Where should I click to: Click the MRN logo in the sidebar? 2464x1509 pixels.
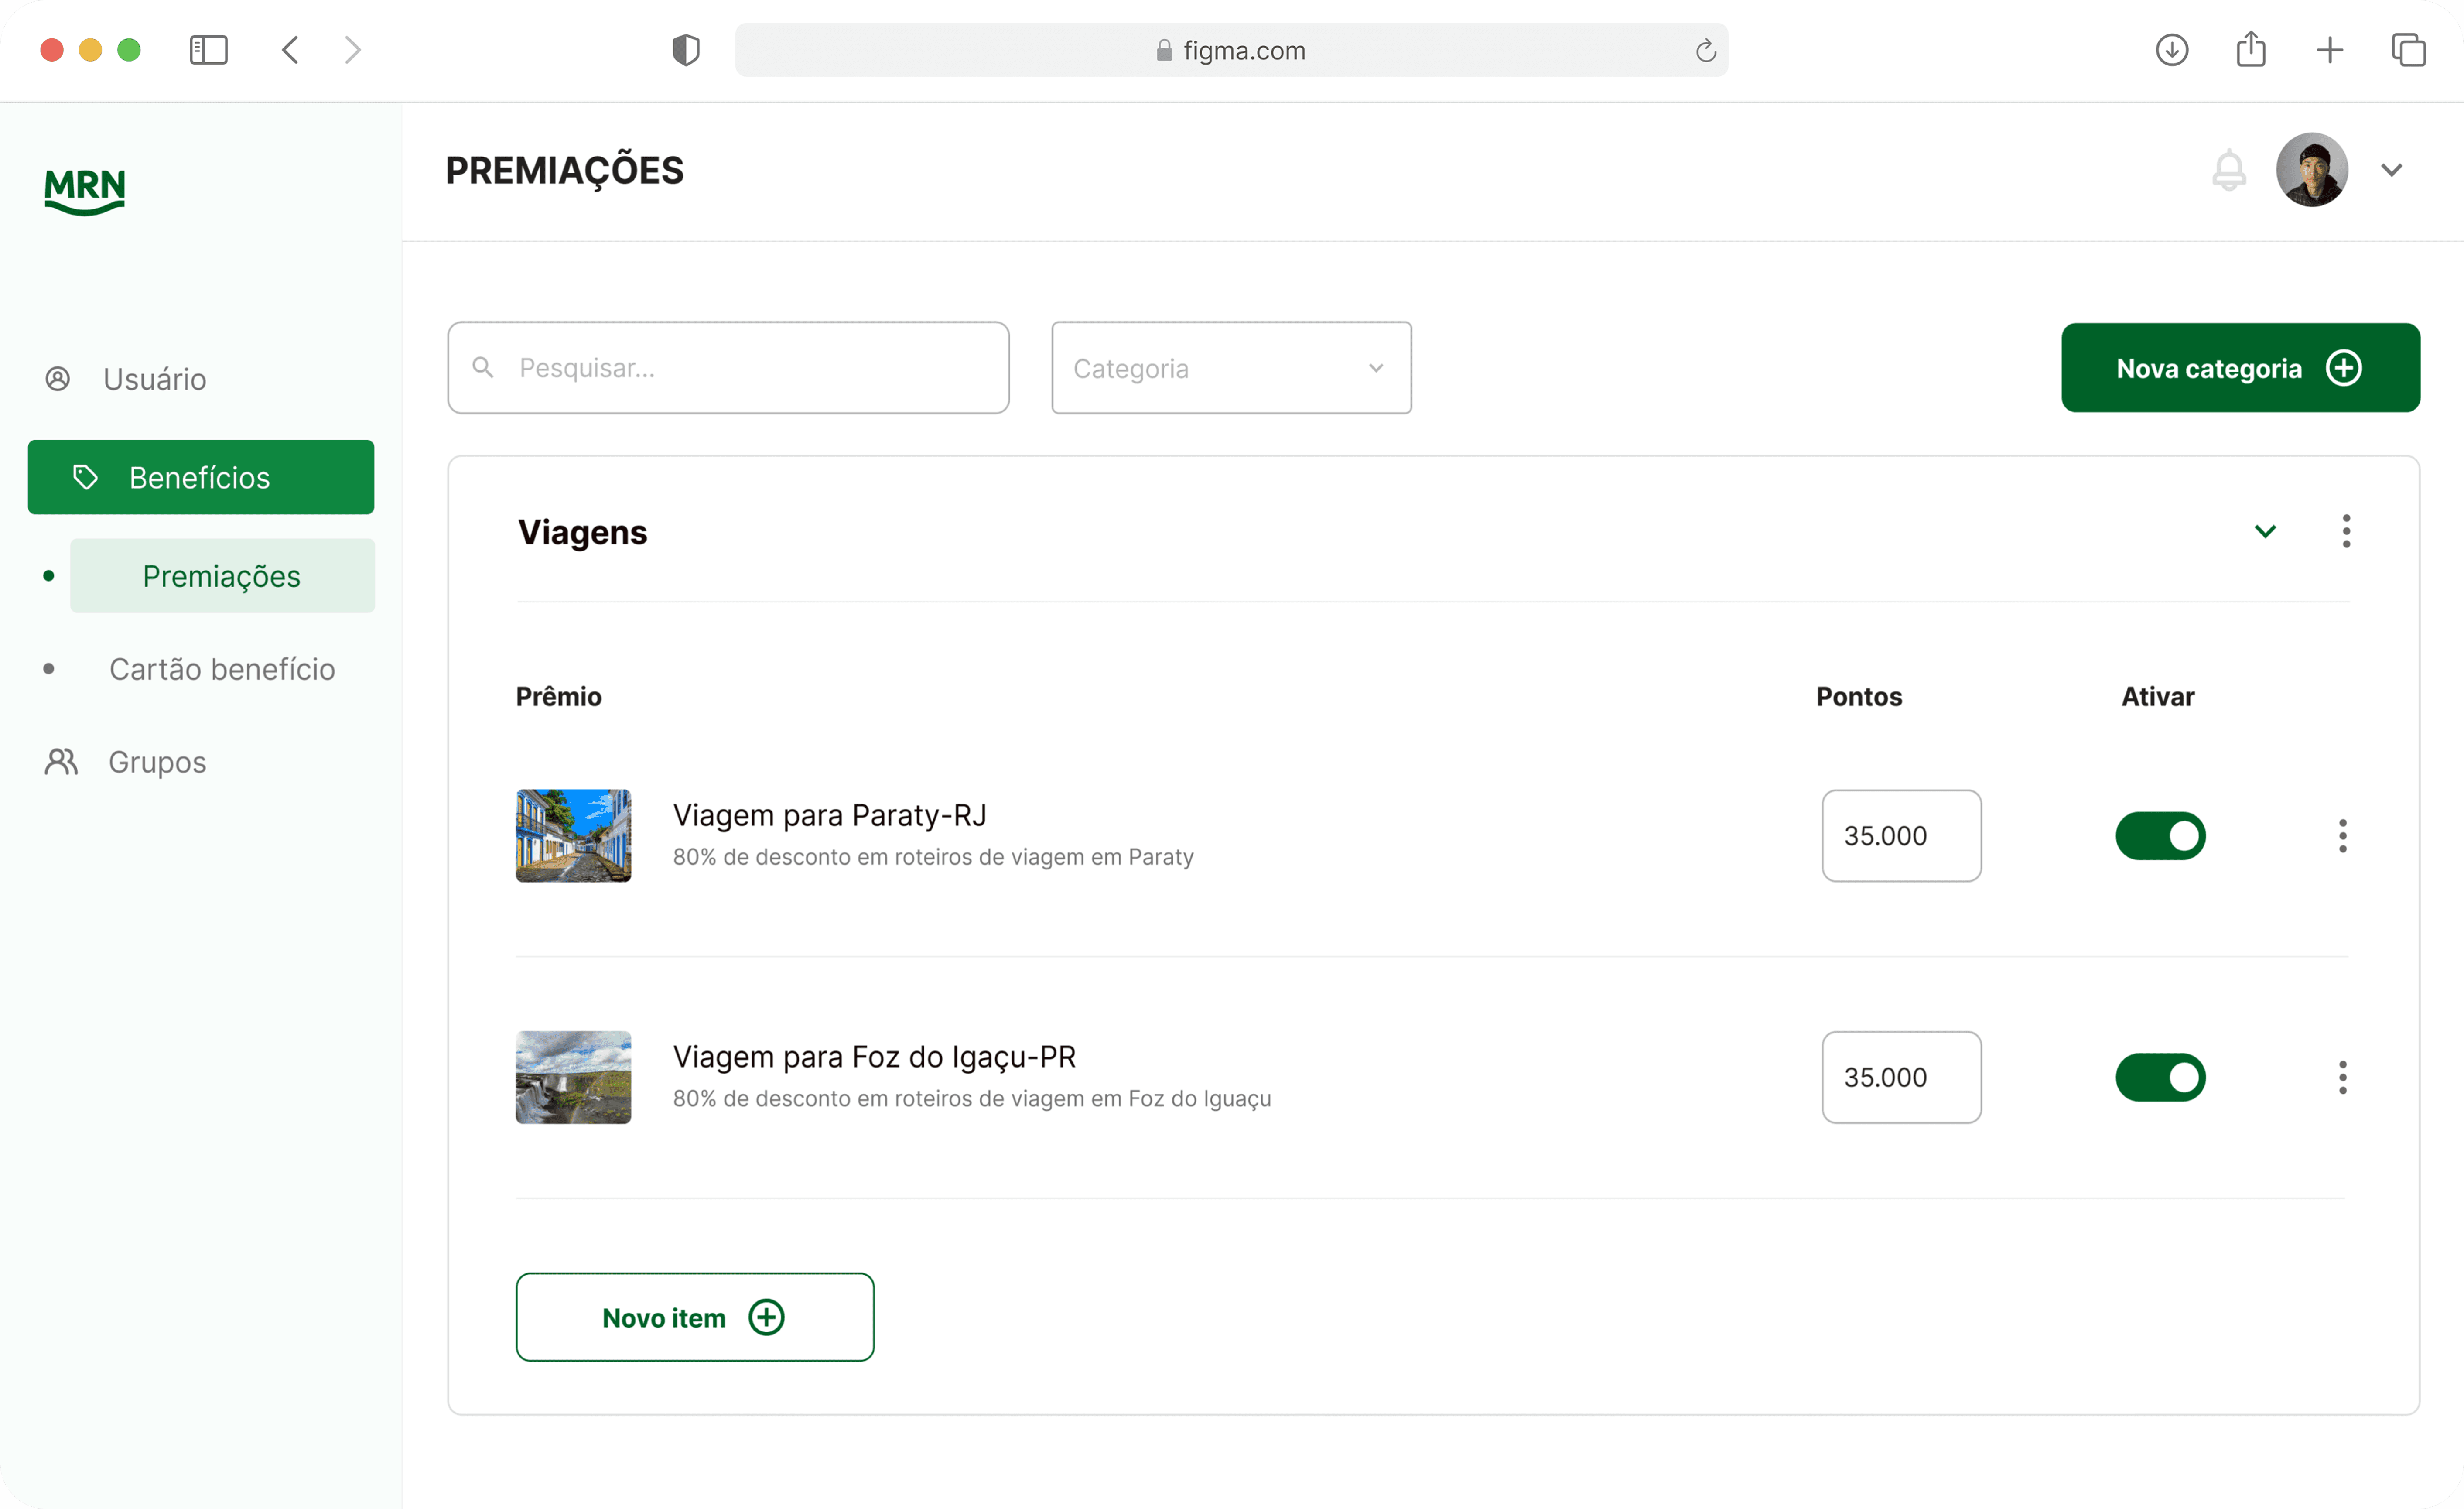click(85, 190)
